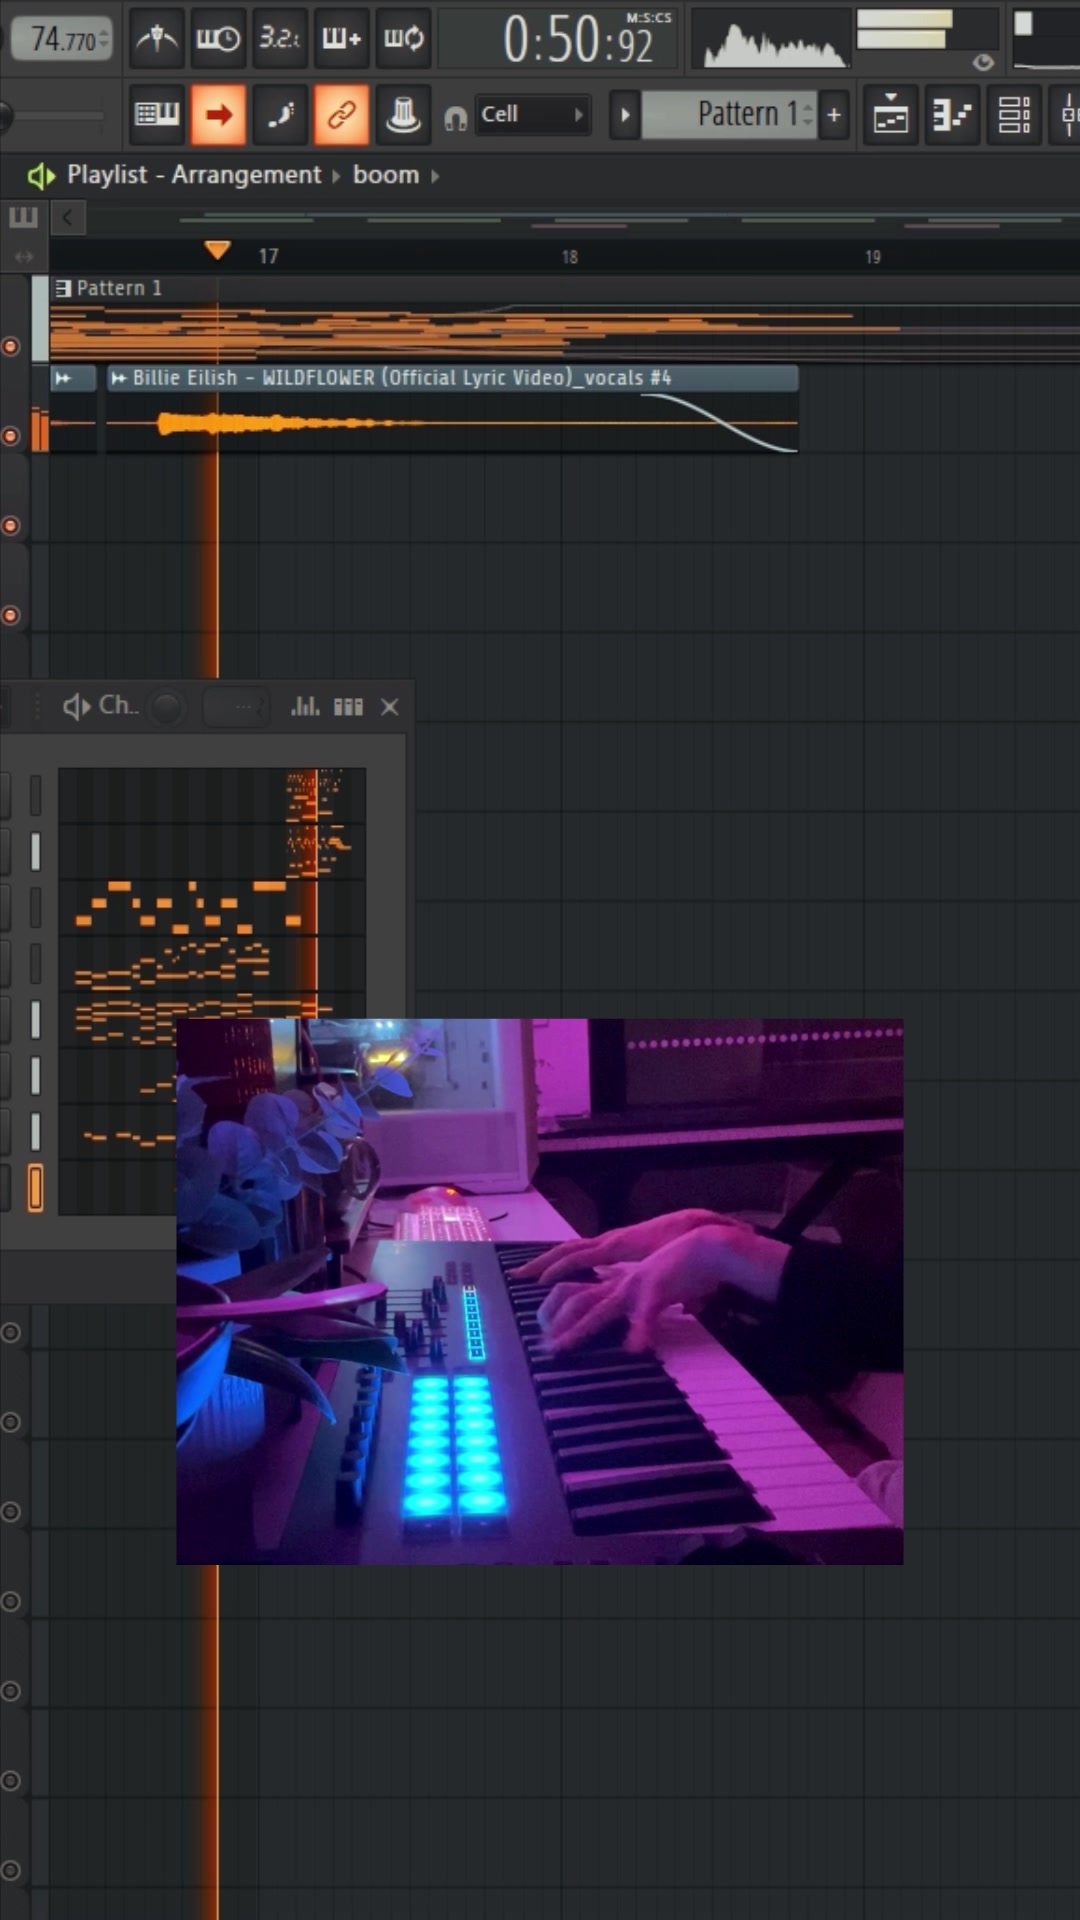Open the Pattern 1 selector

pyautogui.click(x=730, y=114)
